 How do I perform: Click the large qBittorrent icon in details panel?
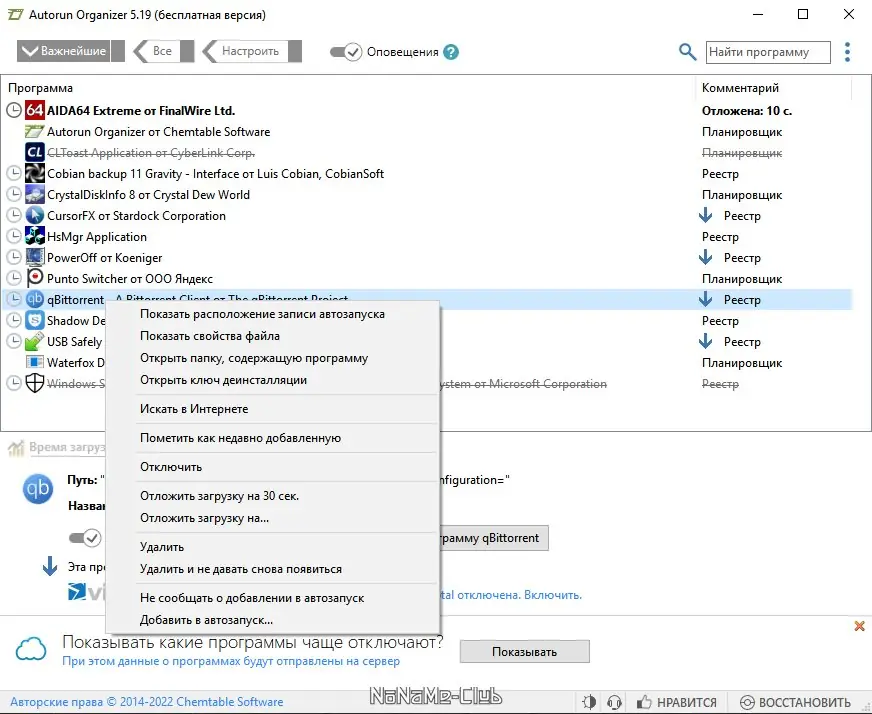(x=38, y=489)
